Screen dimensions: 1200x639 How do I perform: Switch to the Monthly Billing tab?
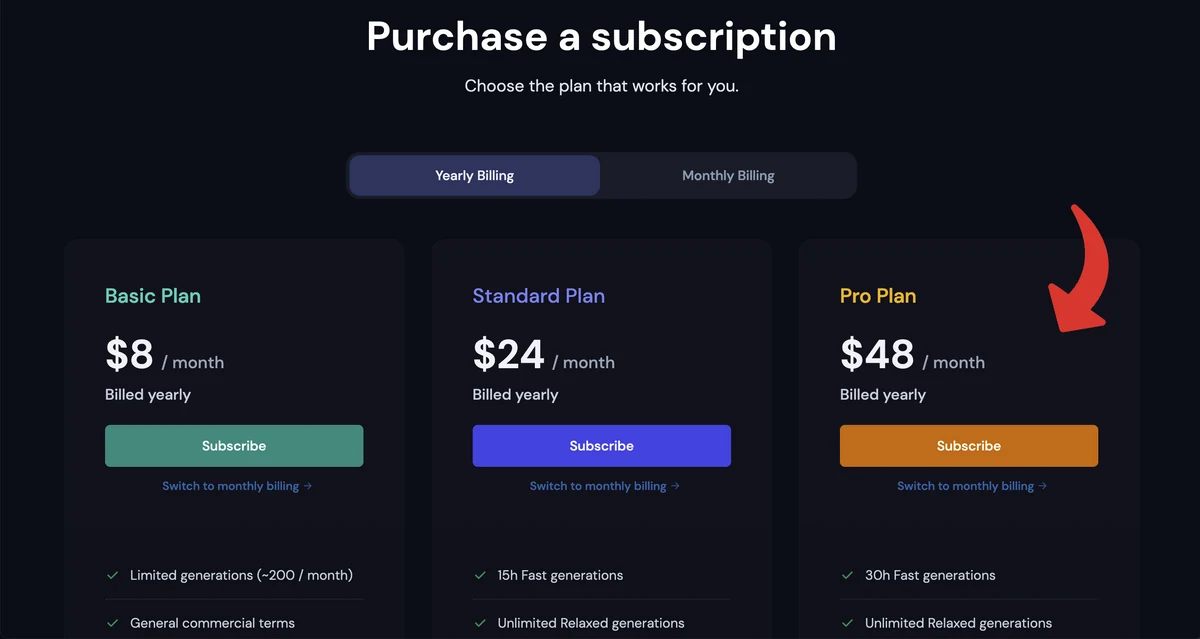(728, 175)
